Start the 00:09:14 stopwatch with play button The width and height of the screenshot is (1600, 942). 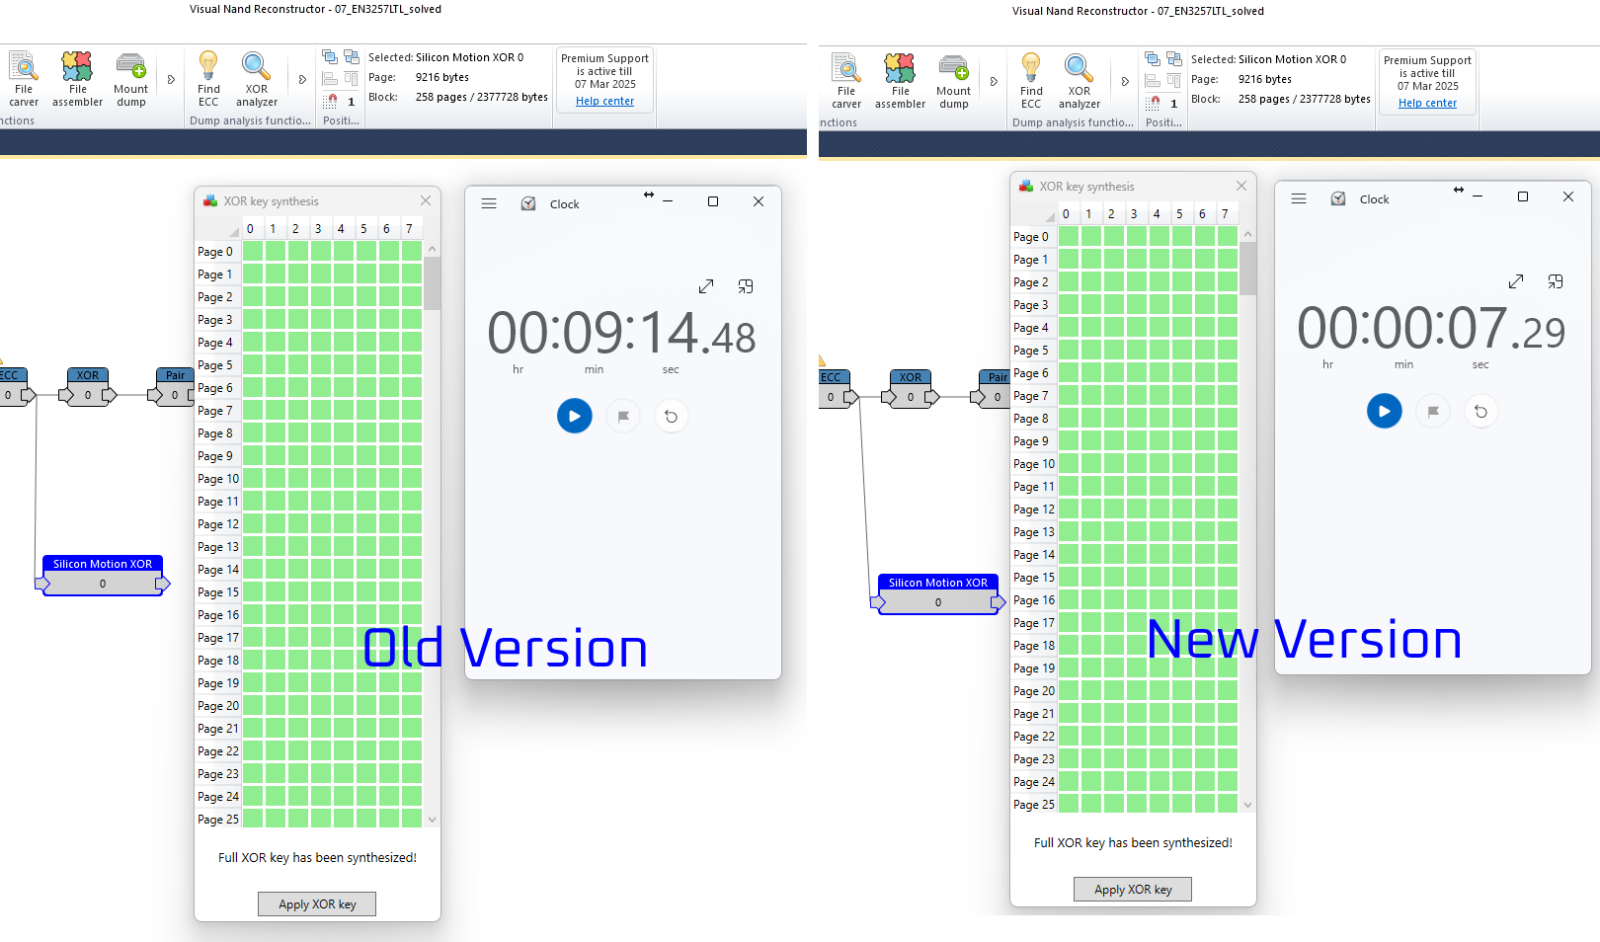coord(575,416)
